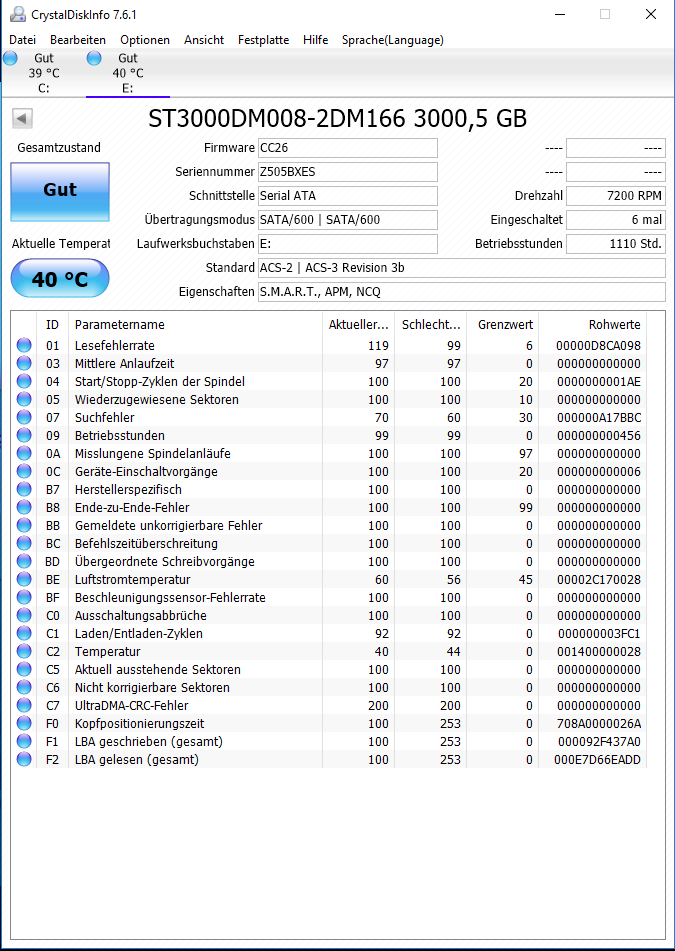The height and width of the screenshot is (951, 675).
Task: Click the status orb of Misslungene Spindelanläufe row
Action: [x=24, y=454]
